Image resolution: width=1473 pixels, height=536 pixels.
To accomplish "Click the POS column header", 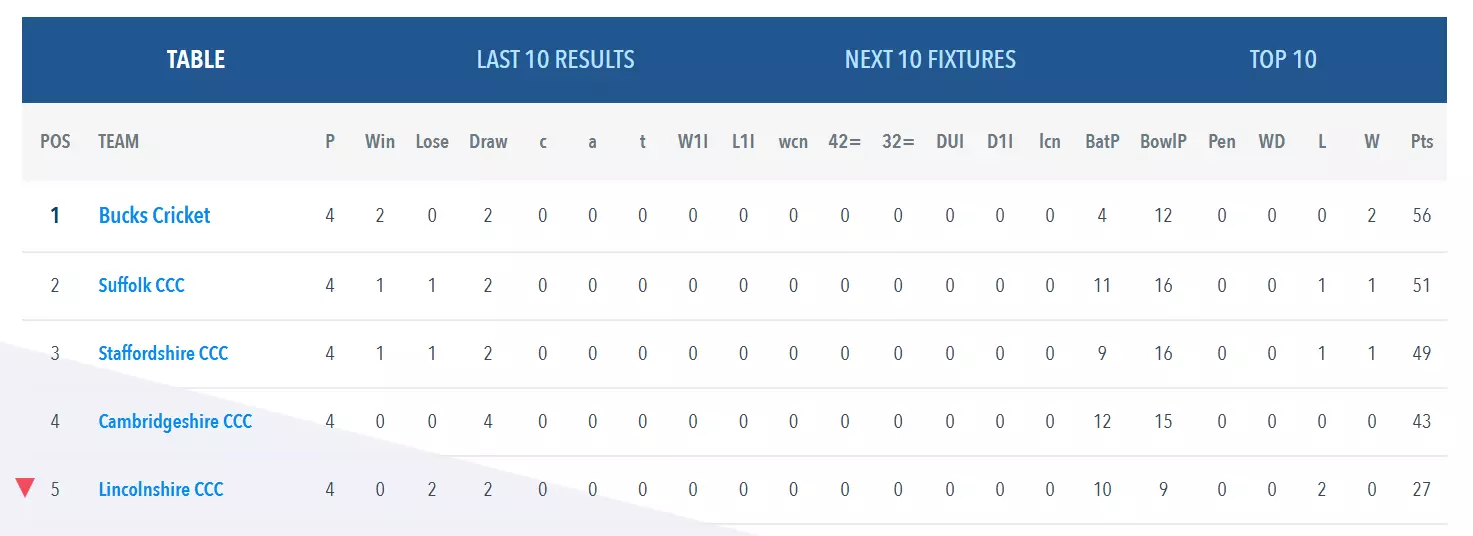I will 55,141.
